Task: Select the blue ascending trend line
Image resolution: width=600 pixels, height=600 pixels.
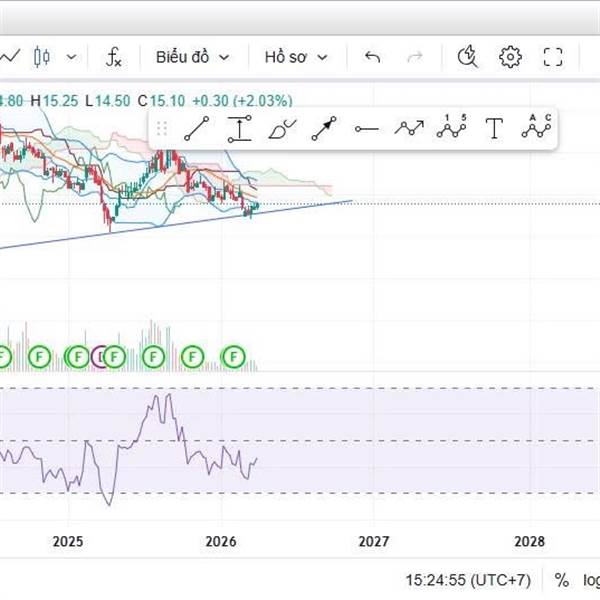Action: (176, 224)
